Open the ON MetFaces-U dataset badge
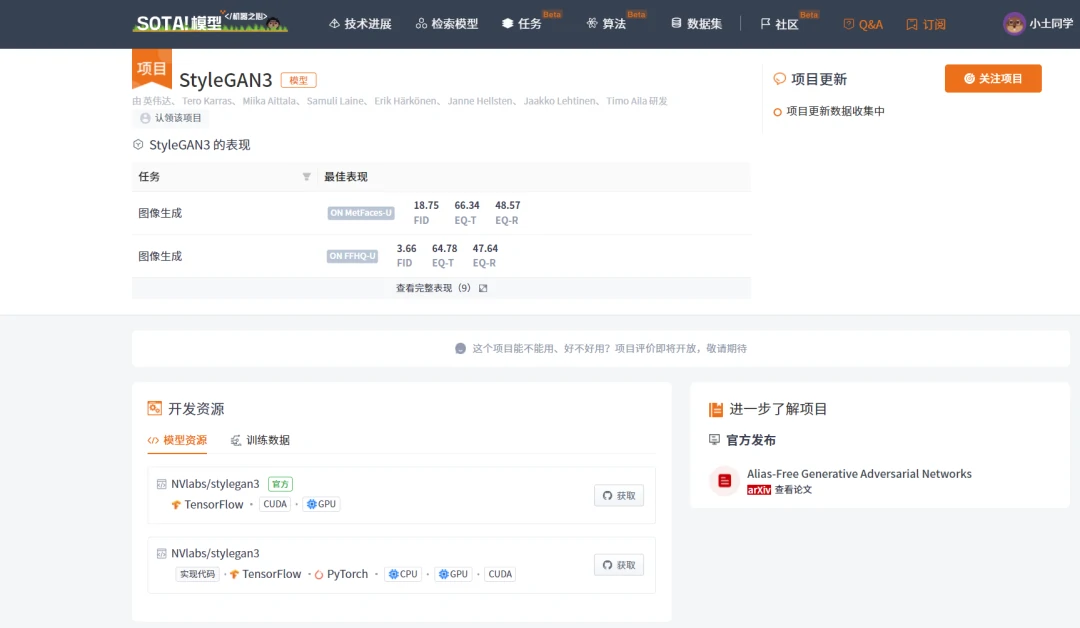Image resolution: width=1080 pixels, height=628 pixels. pos(361,213)
